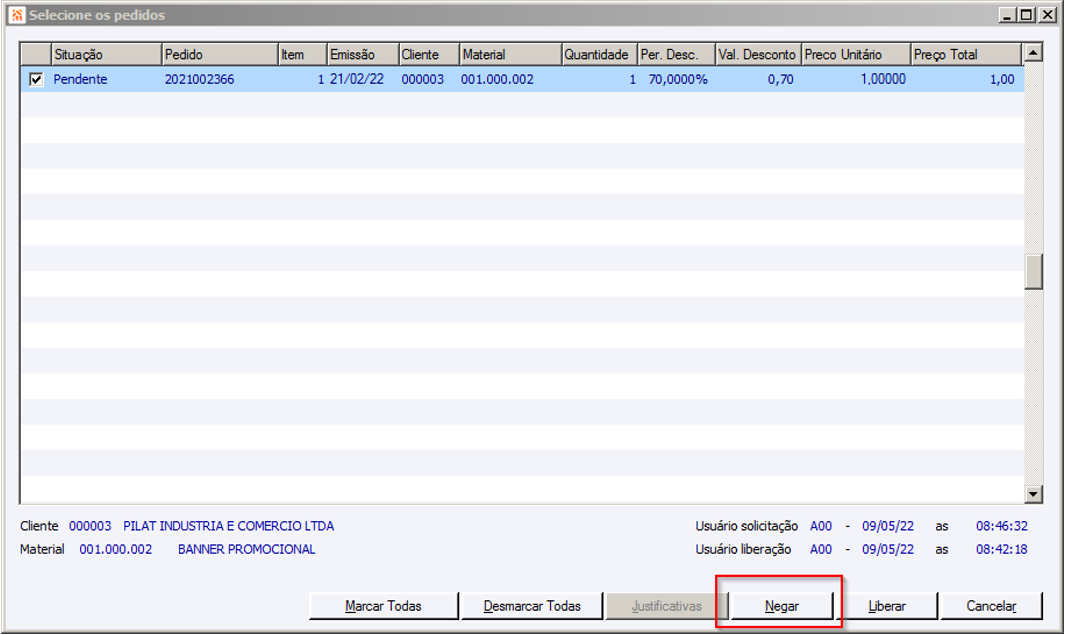Click the Val. Desconto column header
This screenshot has height=635, width=1065.
(758, 54)
